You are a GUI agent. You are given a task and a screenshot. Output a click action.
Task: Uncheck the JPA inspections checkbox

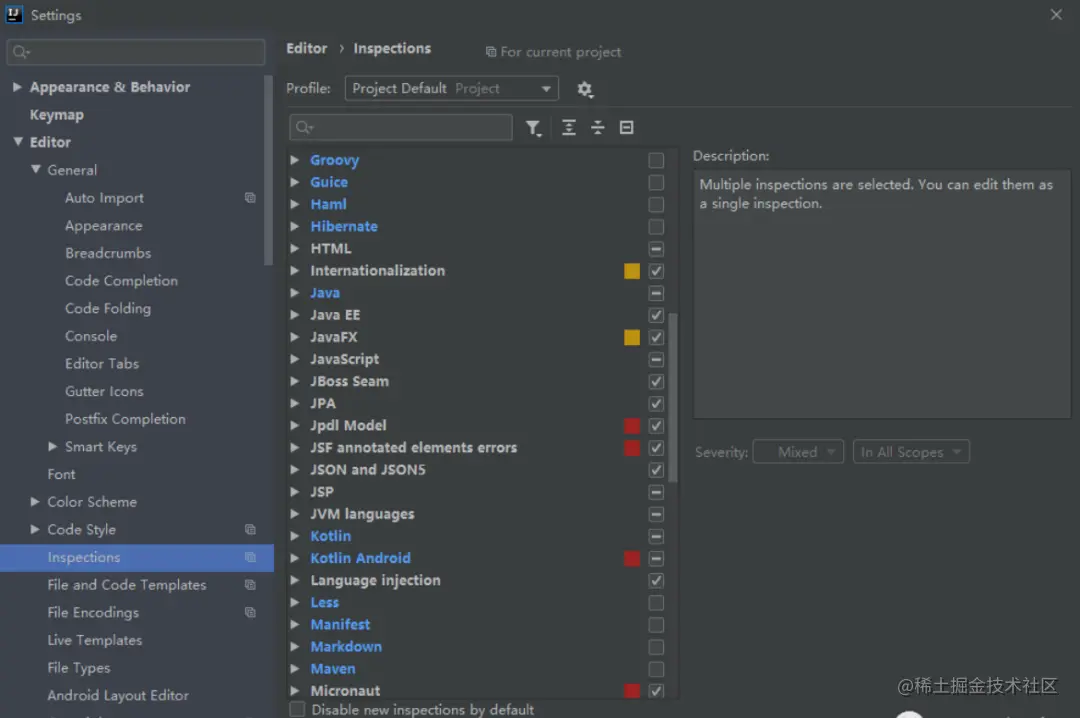pyautogui.click(x=656, y=404)
